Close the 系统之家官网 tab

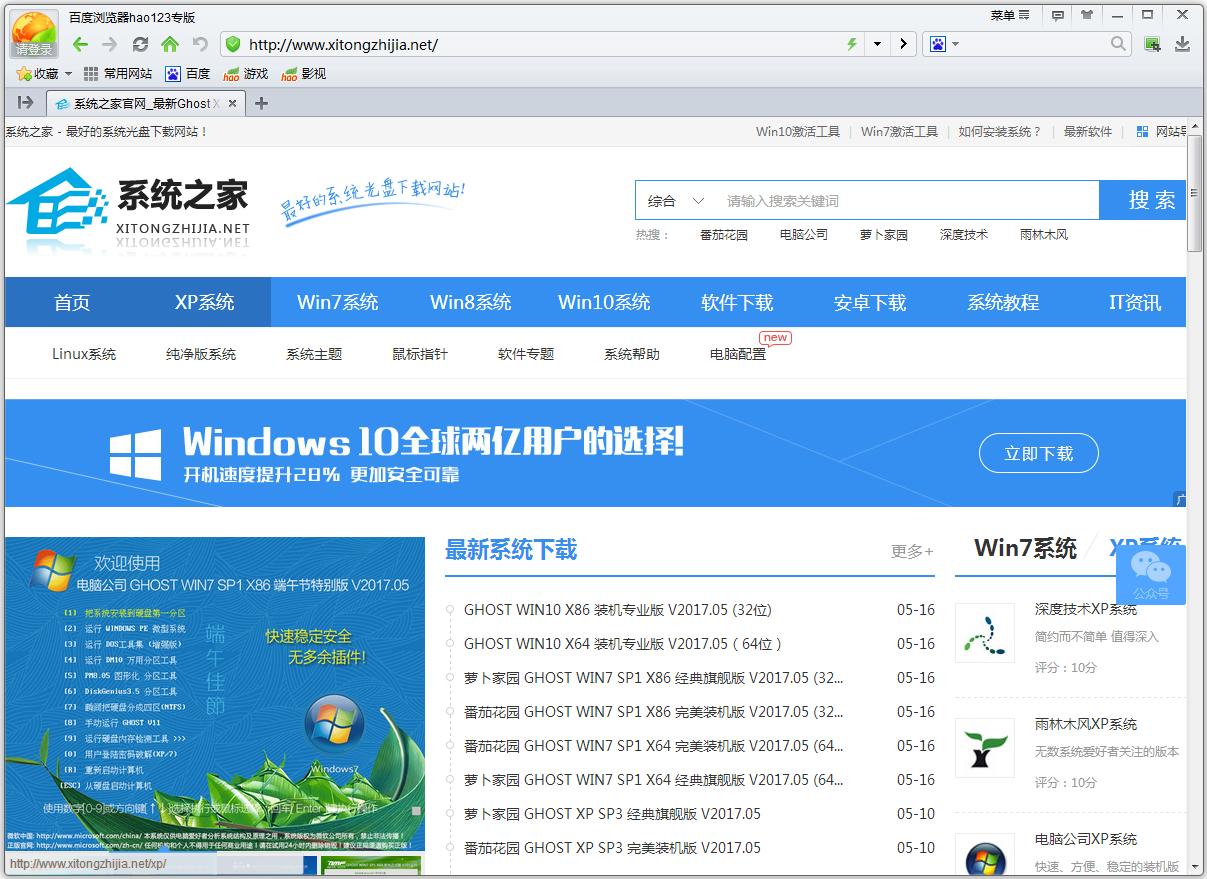pos(233,103)
